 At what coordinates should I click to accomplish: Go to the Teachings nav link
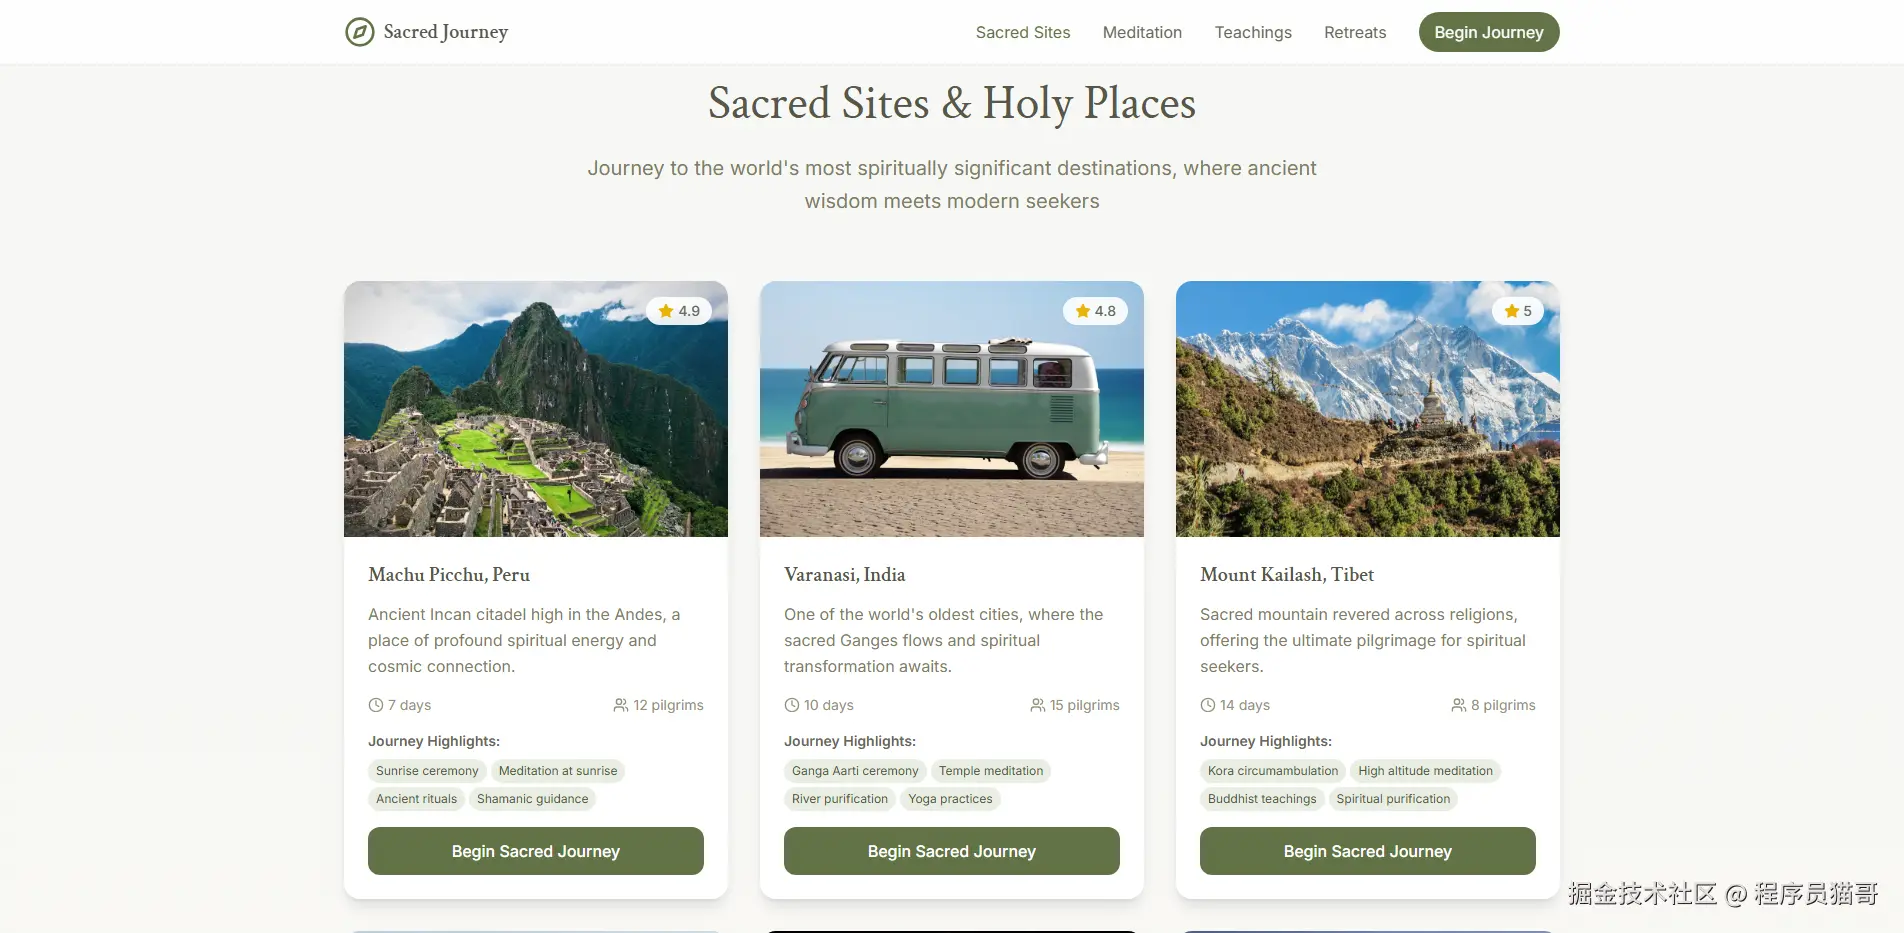1253,32
